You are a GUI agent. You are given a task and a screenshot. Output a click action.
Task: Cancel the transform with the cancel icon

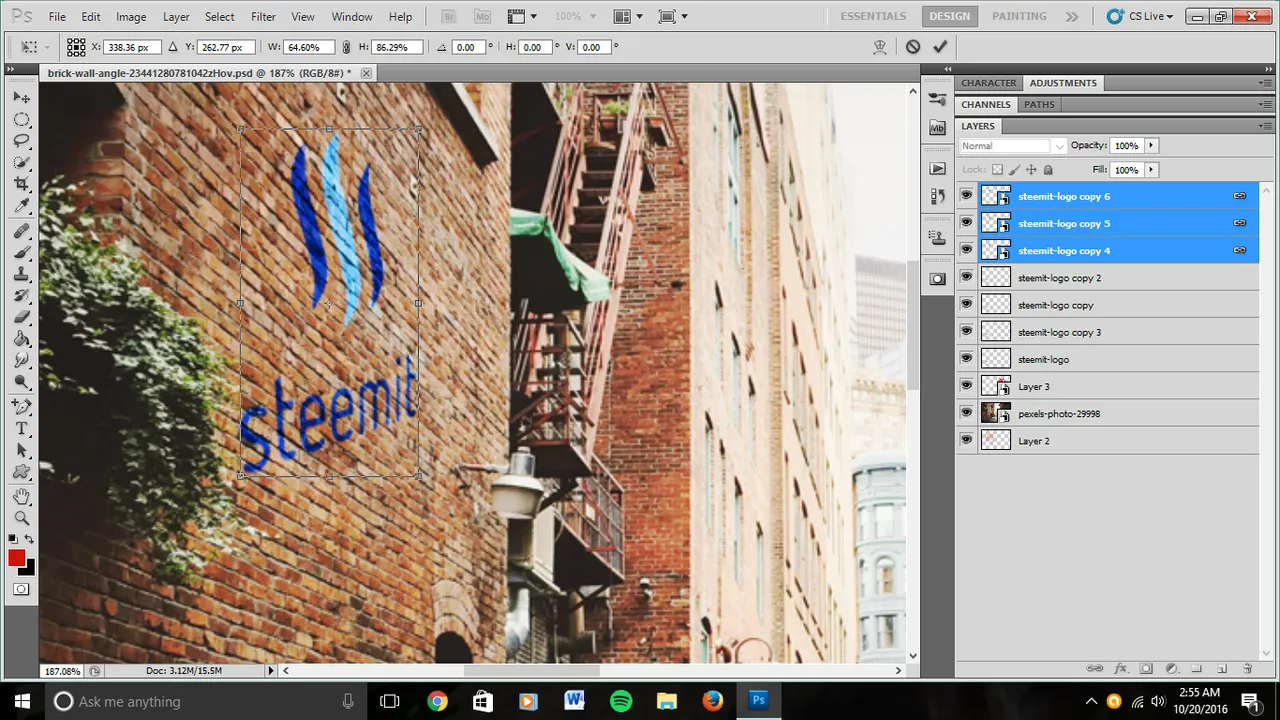pyautogui.click(x=913, y=47)
